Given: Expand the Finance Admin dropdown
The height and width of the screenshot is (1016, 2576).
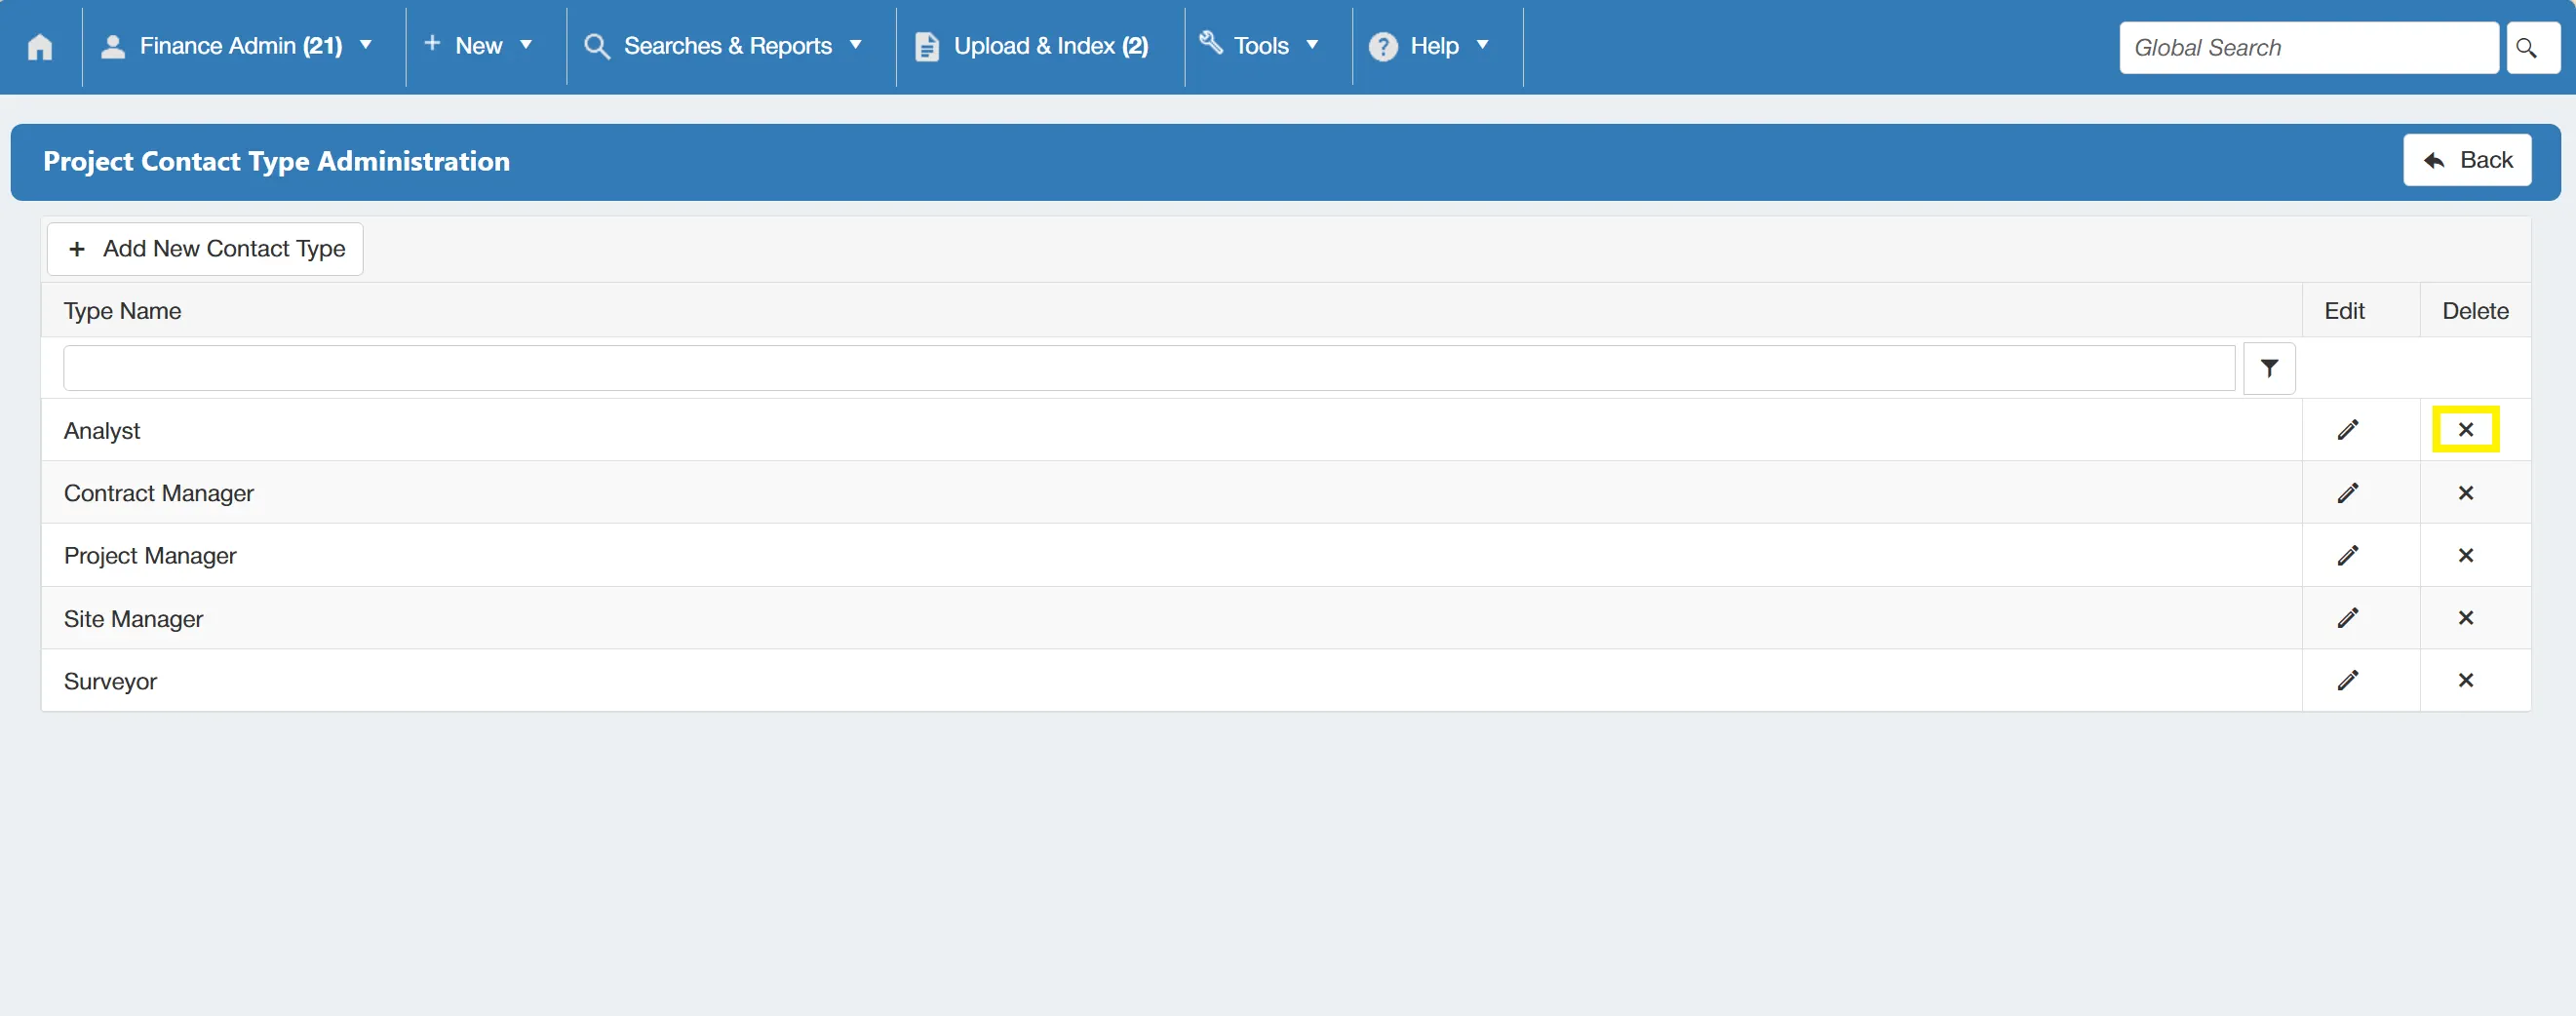Looking at the screenshot, I should pyautogui.click(x=238, y=46).
